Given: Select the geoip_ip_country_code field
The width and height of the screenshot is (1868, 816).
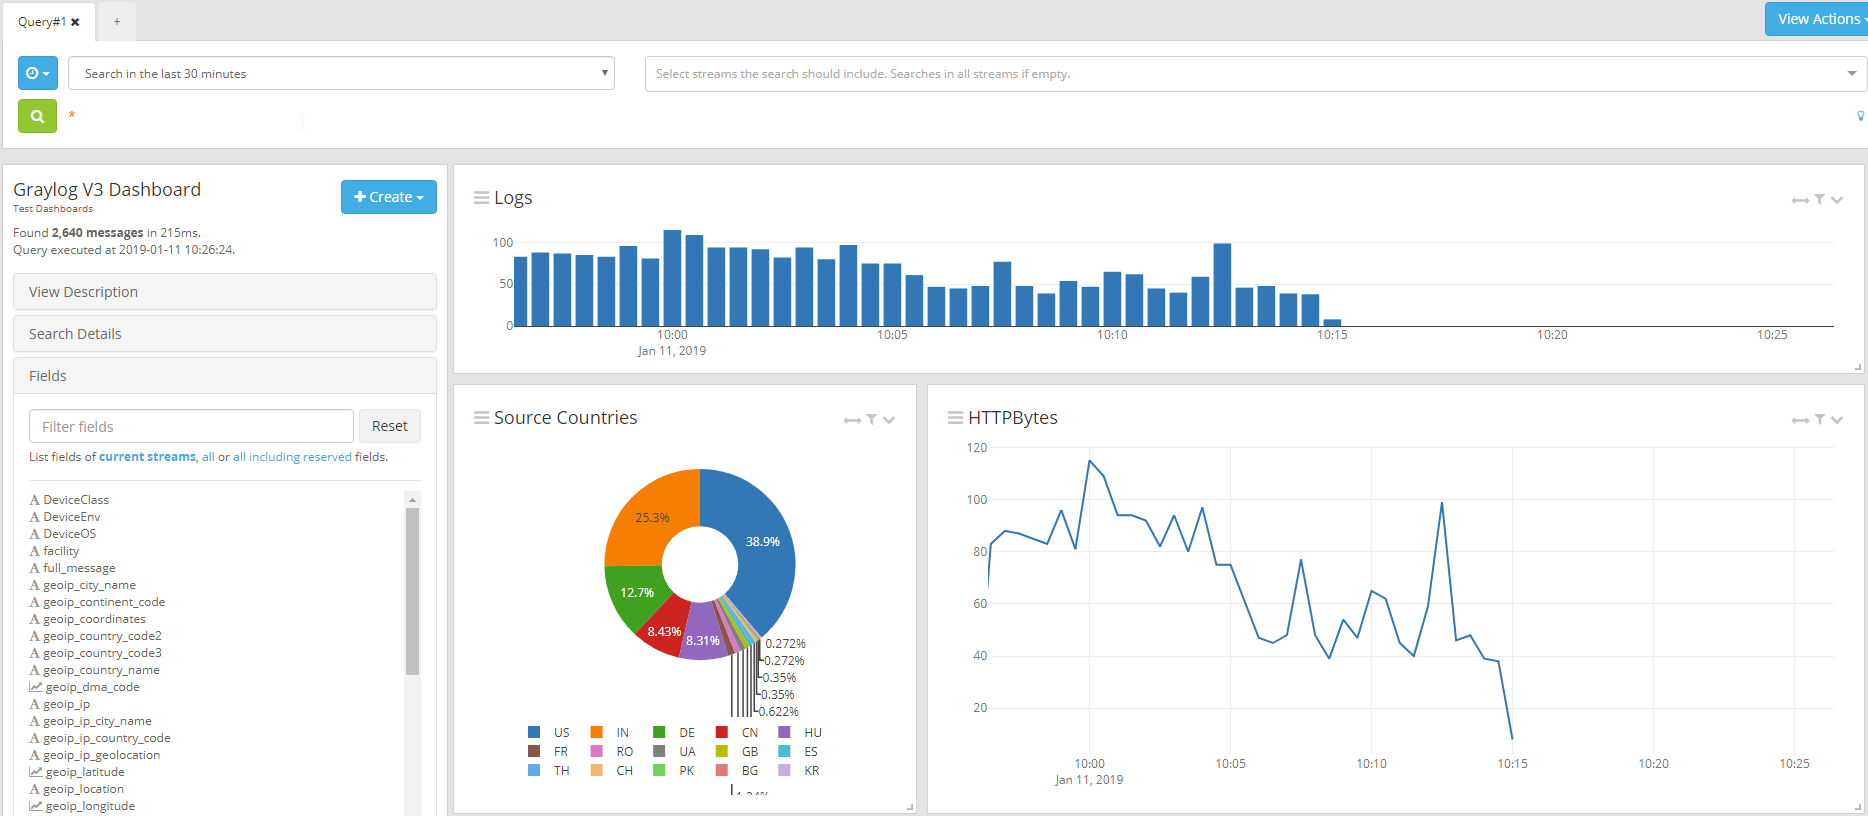Looking at the screenshot, I should pyautogui.click(x=107, y=738).
